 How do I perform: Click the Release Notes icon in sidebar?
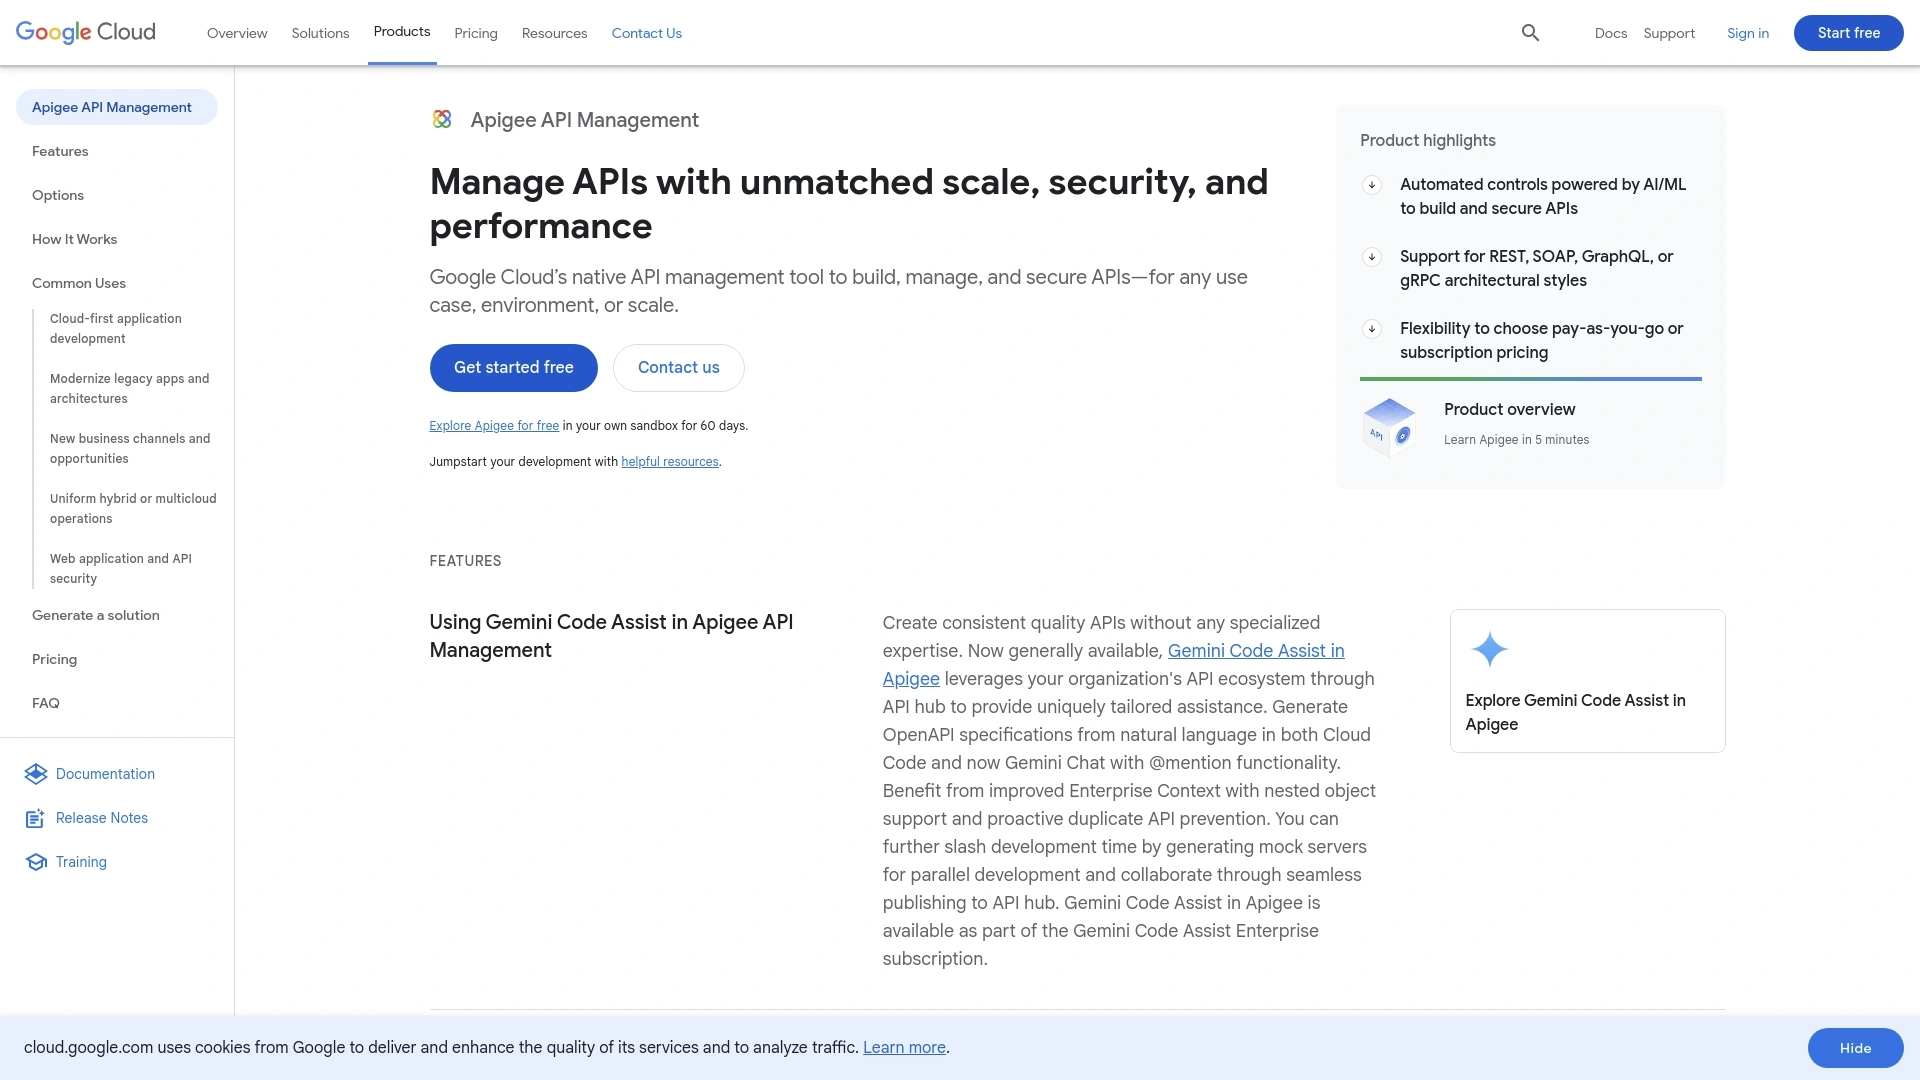[35, 818]
